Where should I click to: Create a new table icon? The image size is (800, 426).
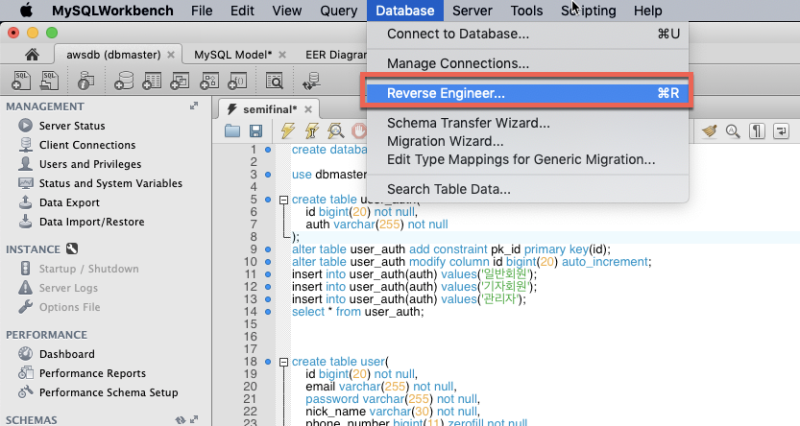click(152, 81)
